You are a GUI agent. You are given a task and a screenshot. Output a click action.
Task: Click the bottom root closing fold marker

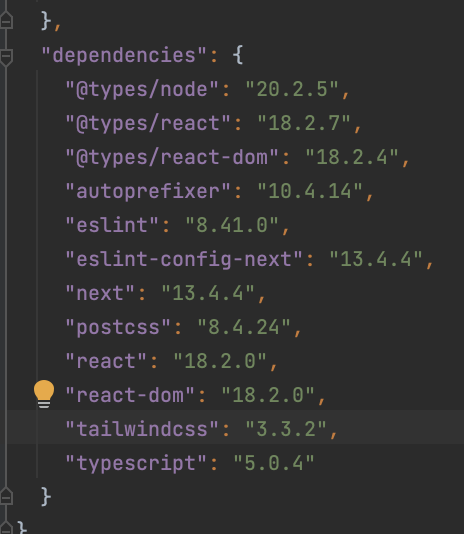(x=6, y=527)
